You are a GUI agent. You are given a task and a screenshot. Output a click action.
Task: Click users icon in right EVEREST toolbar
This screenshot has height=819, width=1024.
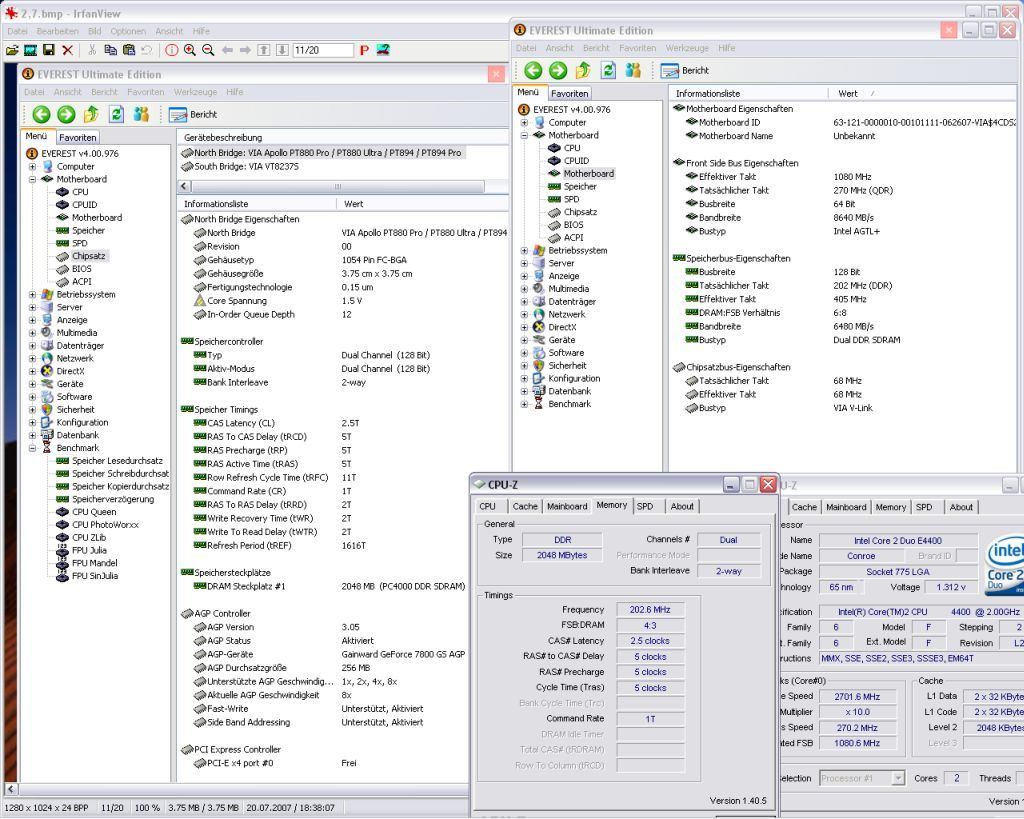633,71
